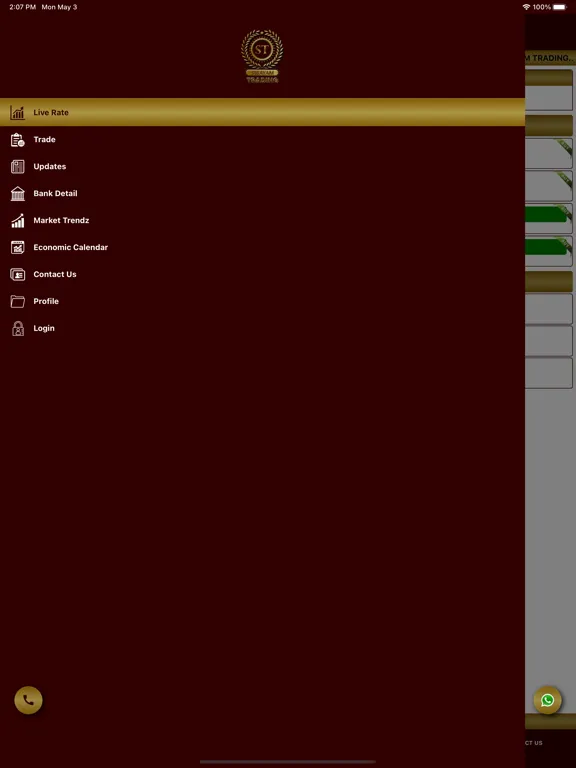Click the Economic Calendar icon
This screenshot has width=576, height=768.
[18, 247]
